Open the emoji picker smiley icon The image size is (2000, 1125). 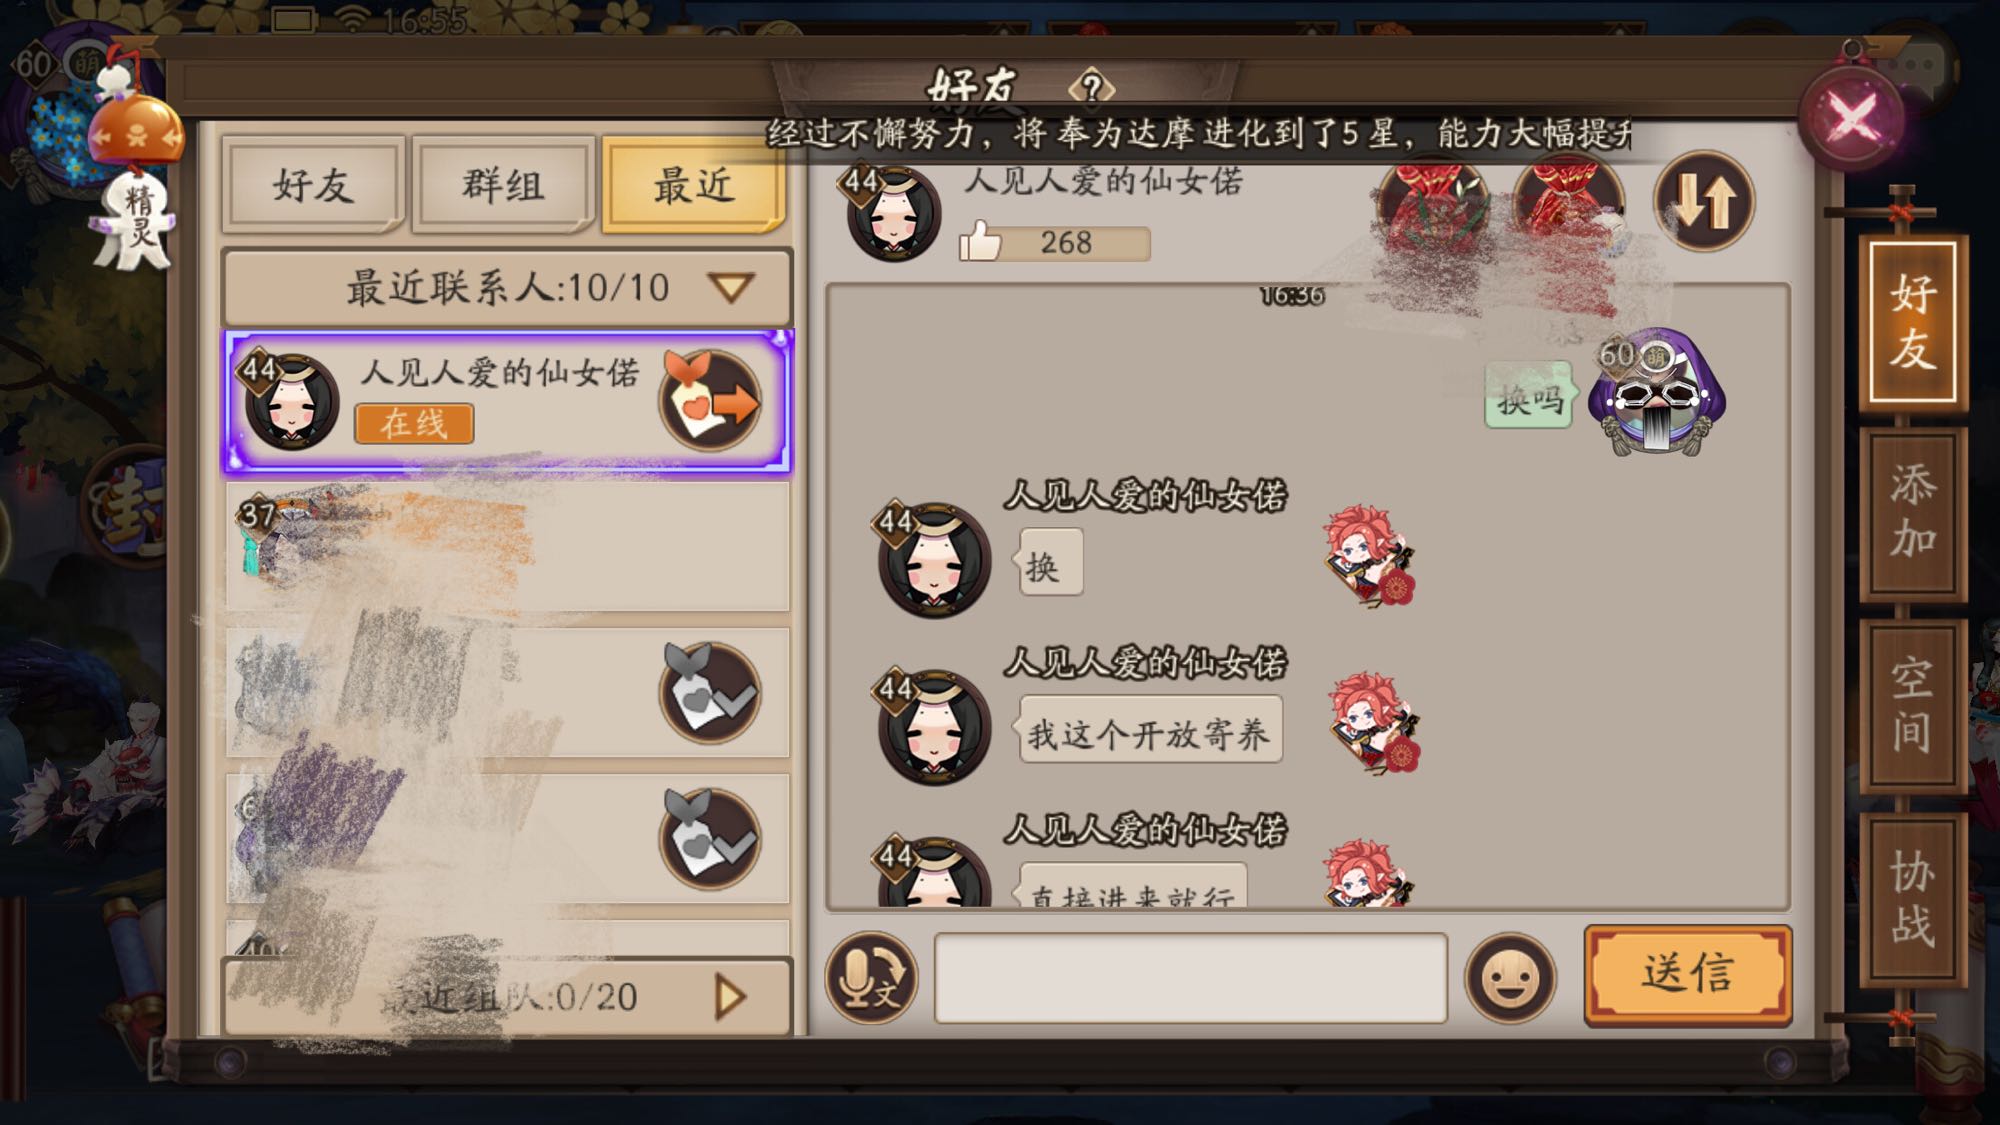point(1510,978)
